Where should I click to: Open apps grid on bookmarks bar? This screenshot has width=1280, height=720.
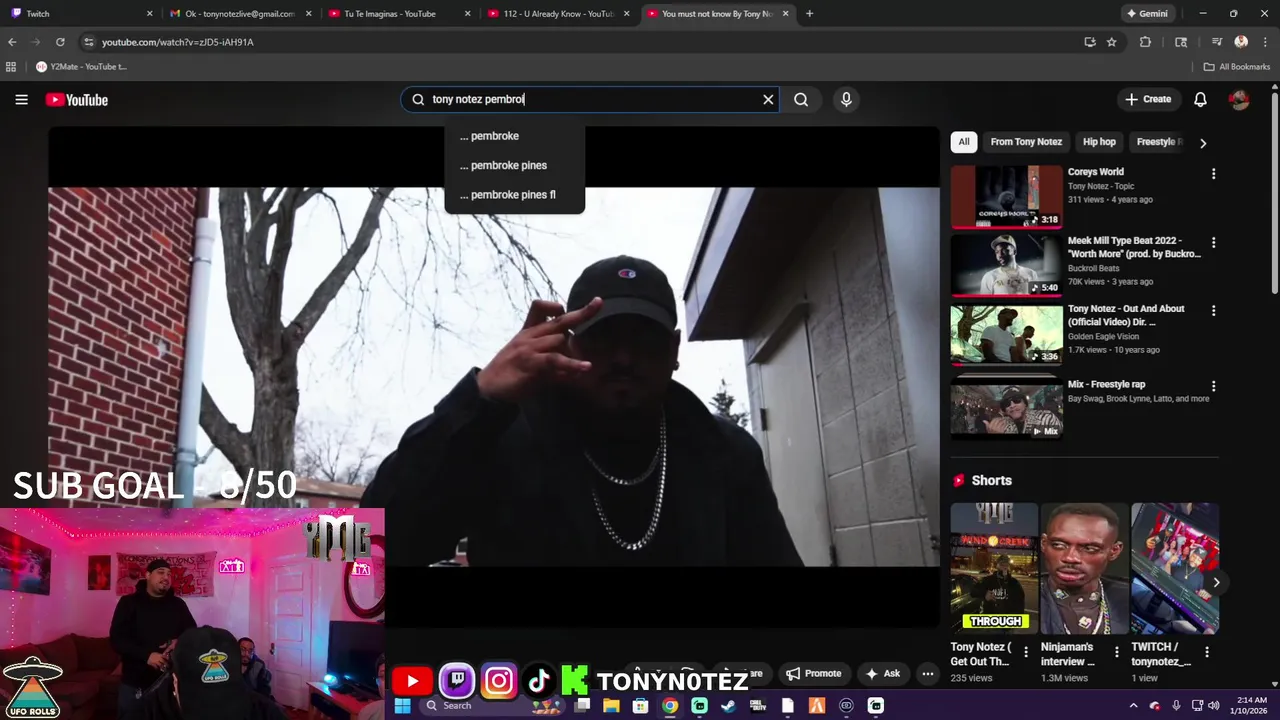point(11,67)
